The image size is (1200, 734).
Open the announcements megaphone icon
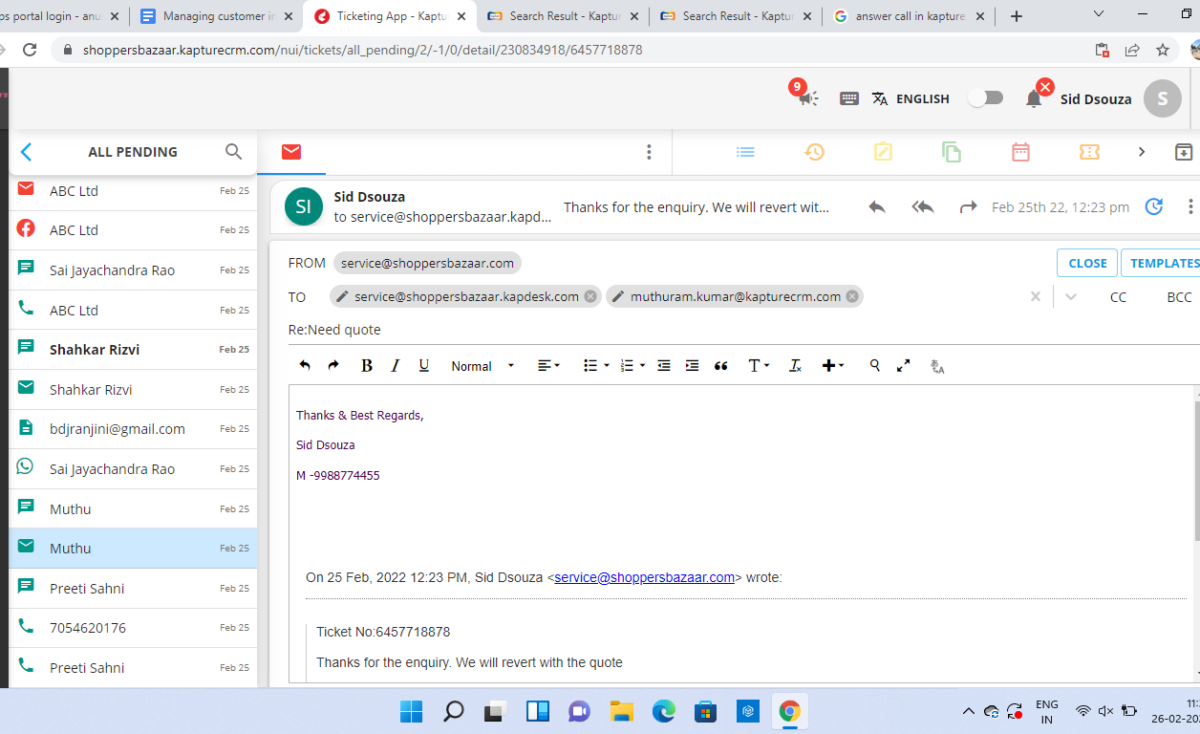pos(808,98)
